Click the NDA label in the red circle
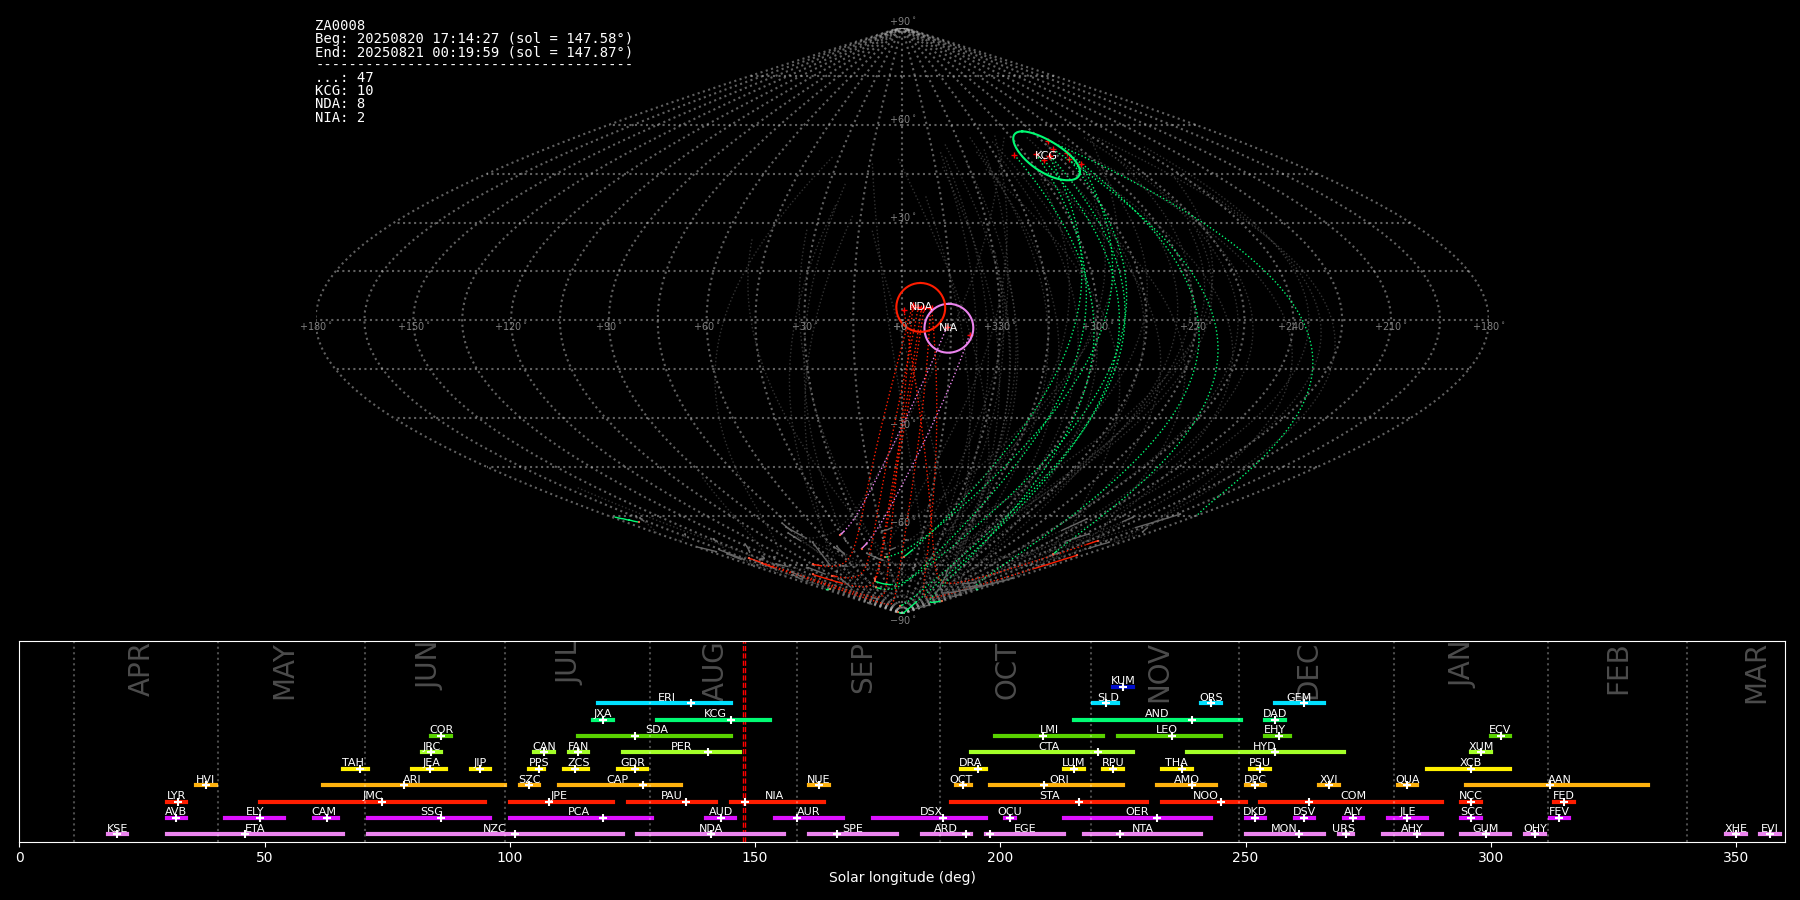The image size is (1800, 900). [x=920, y=307]
